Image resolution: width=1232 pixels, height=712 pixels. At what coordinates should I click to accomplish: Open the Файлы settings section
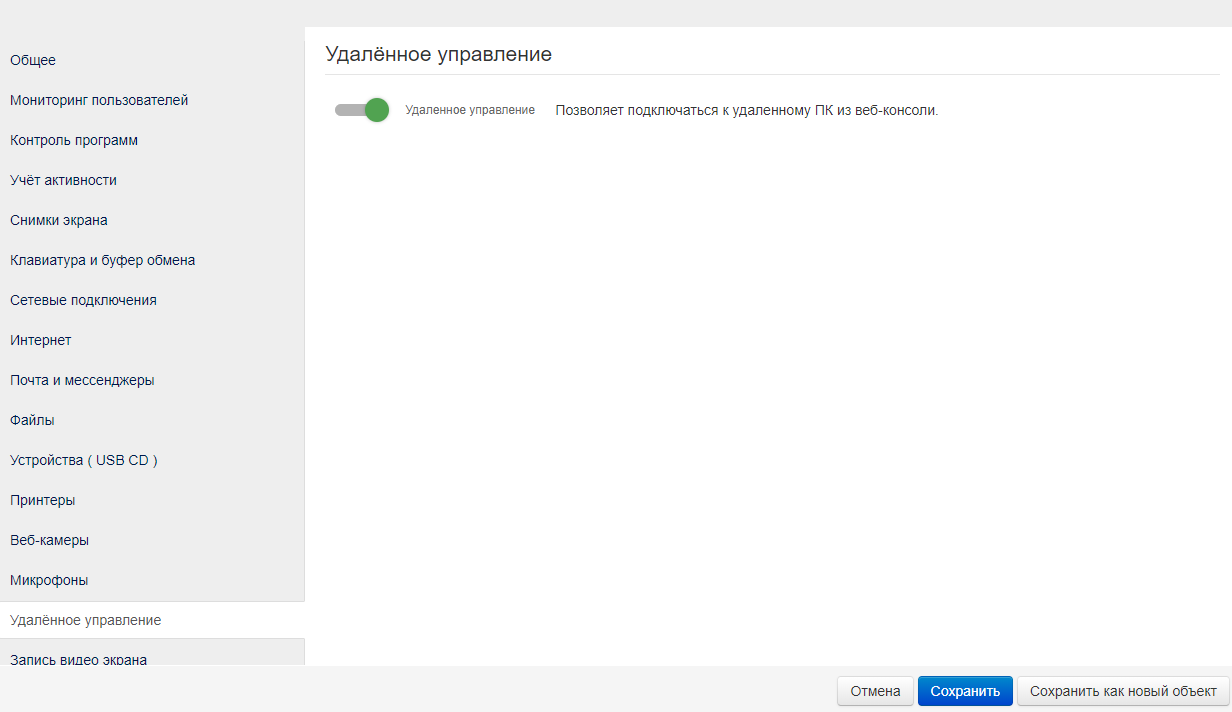point(32,420)
